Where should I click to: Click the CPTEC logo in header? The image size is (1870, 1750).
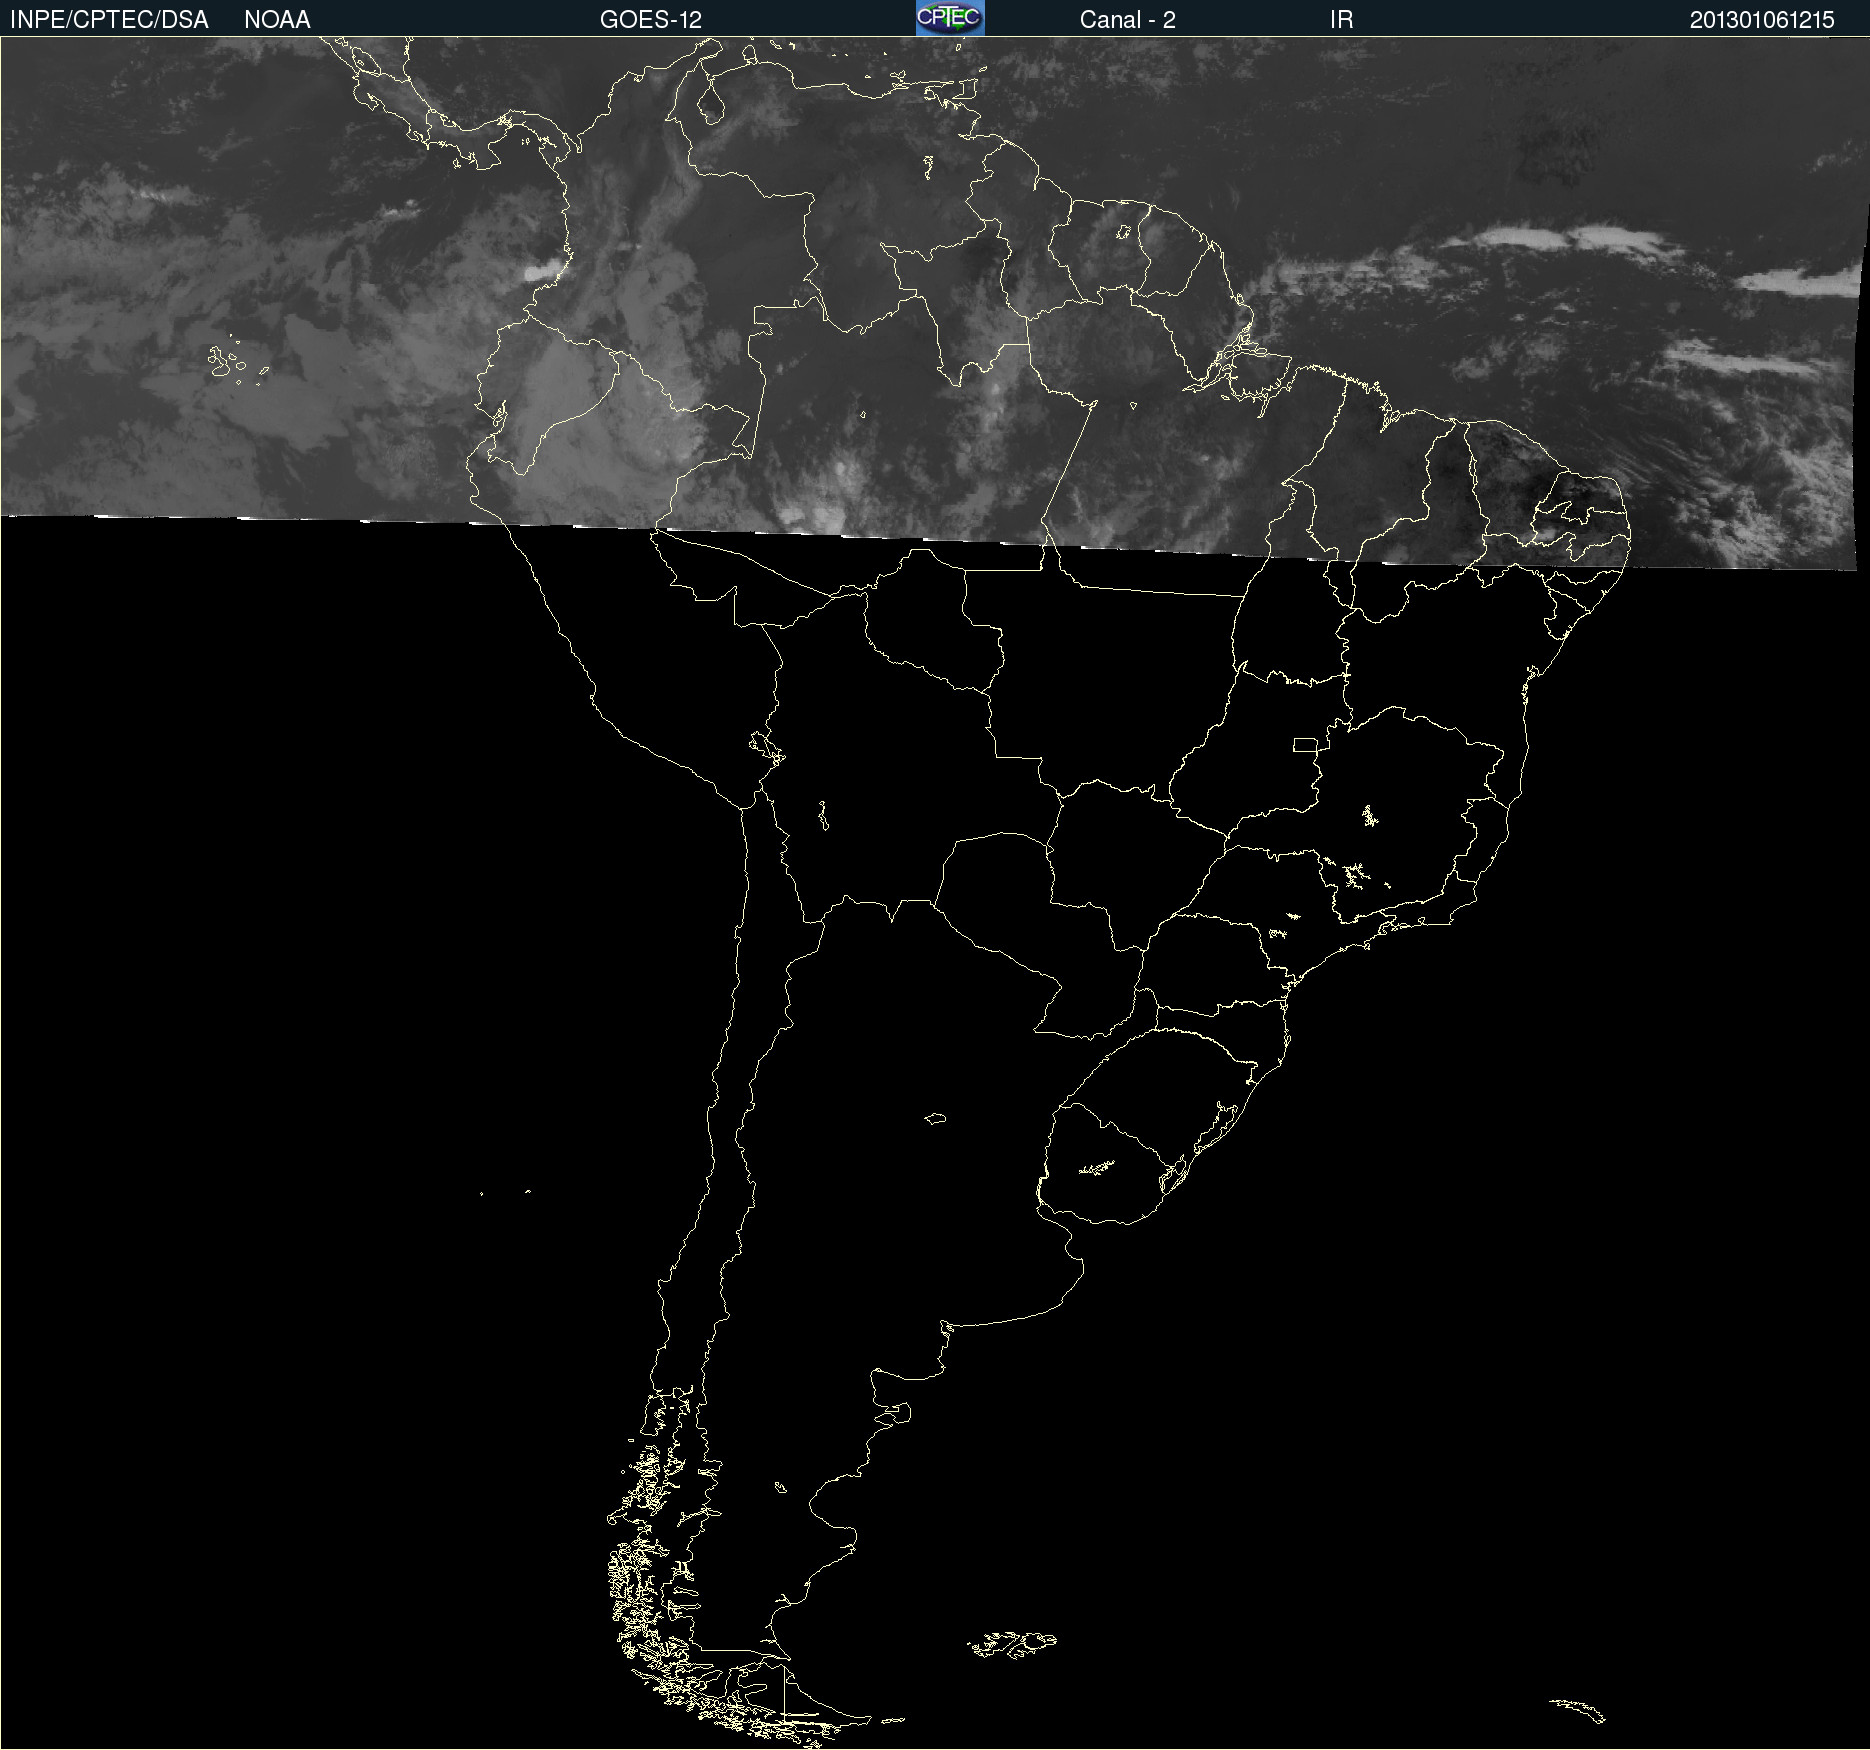tap(950, 18)
